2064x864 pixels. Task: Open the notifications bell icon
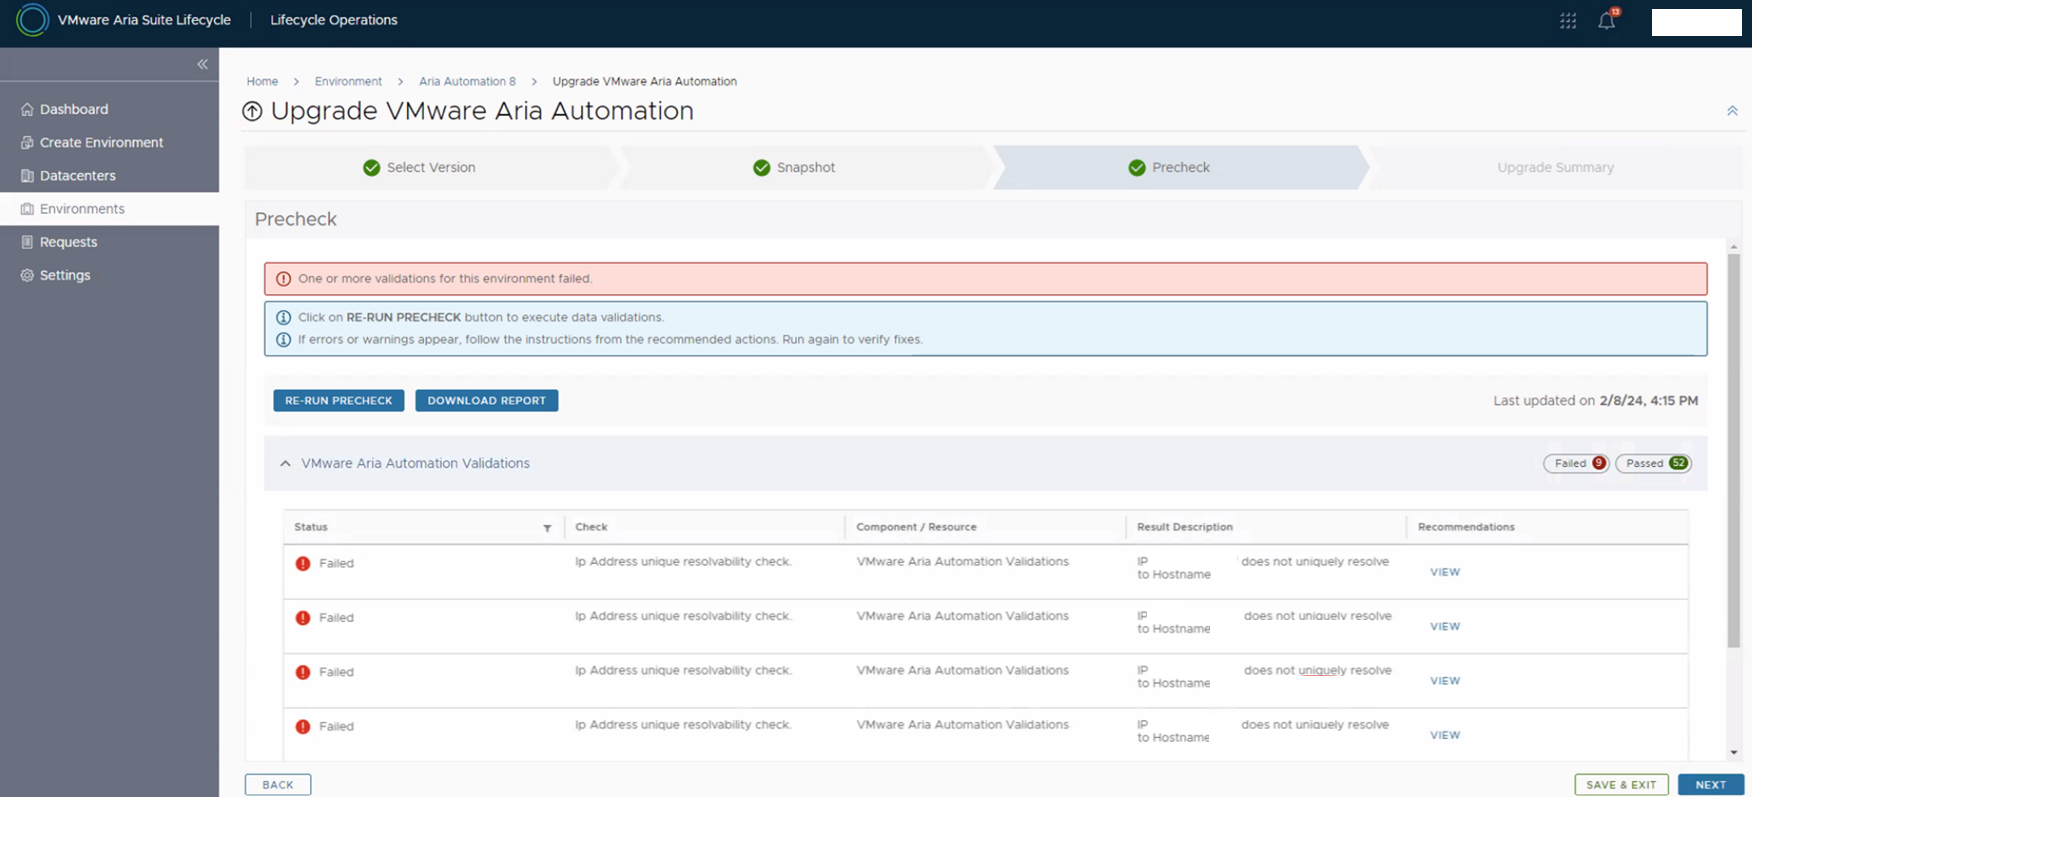[x=1606, y=21]
